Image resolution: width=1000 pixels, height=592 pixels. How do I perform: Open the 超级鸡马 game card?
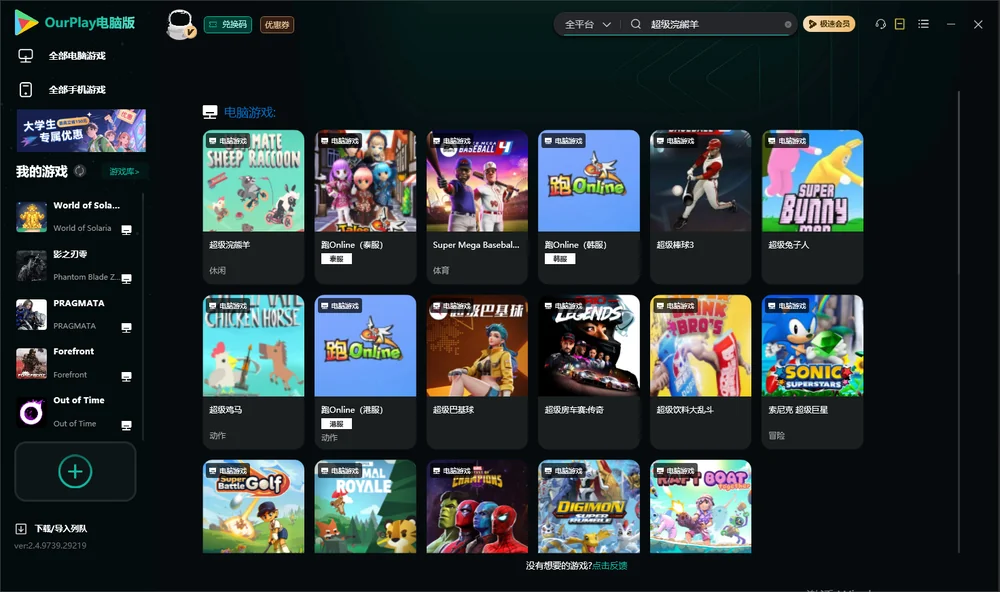tap(253, 372)
